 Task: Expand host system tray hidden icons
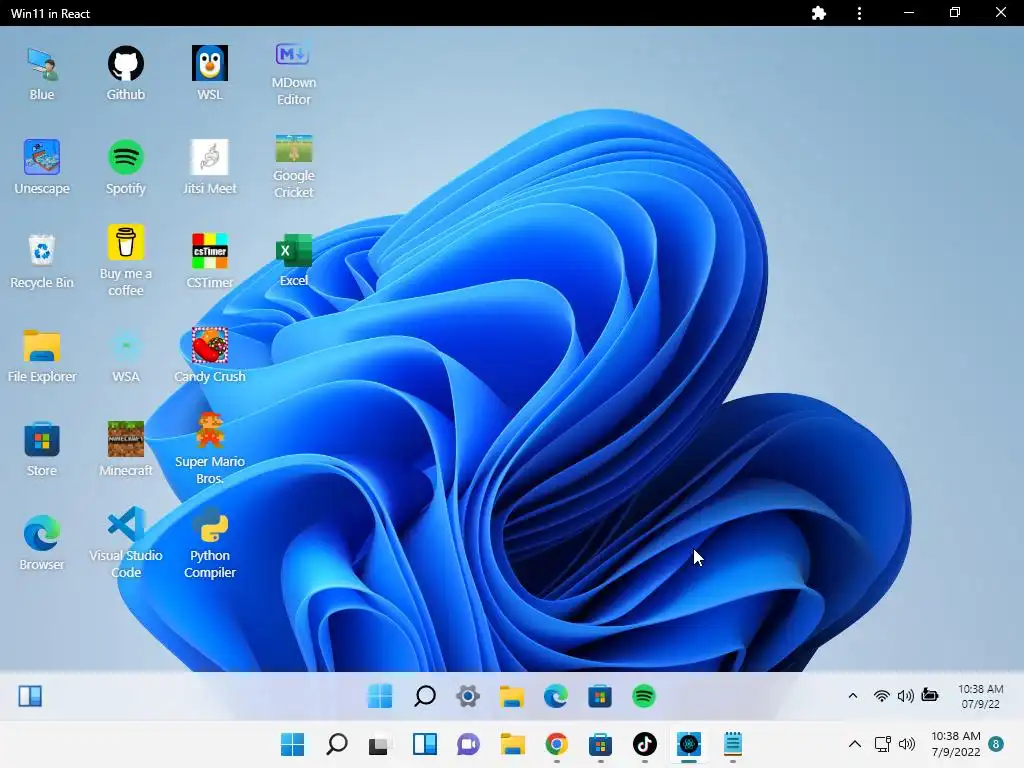854,744
